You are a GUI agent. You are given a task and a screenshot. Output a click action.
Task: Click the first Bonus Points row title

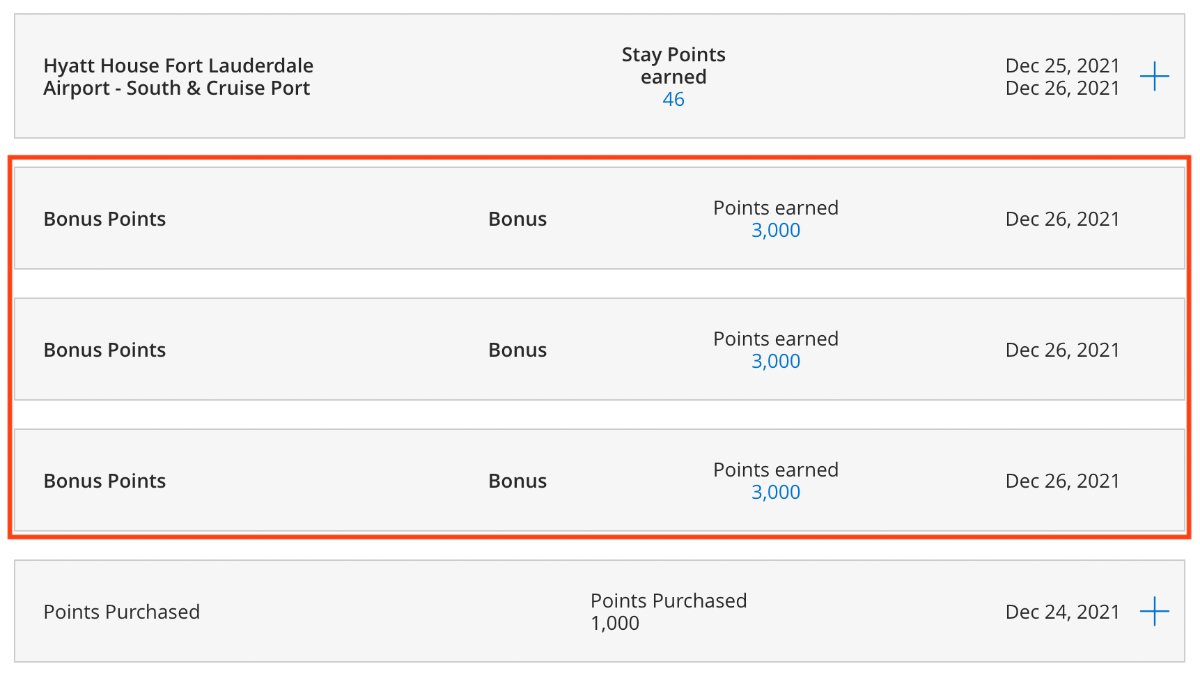tap(105, 219)
